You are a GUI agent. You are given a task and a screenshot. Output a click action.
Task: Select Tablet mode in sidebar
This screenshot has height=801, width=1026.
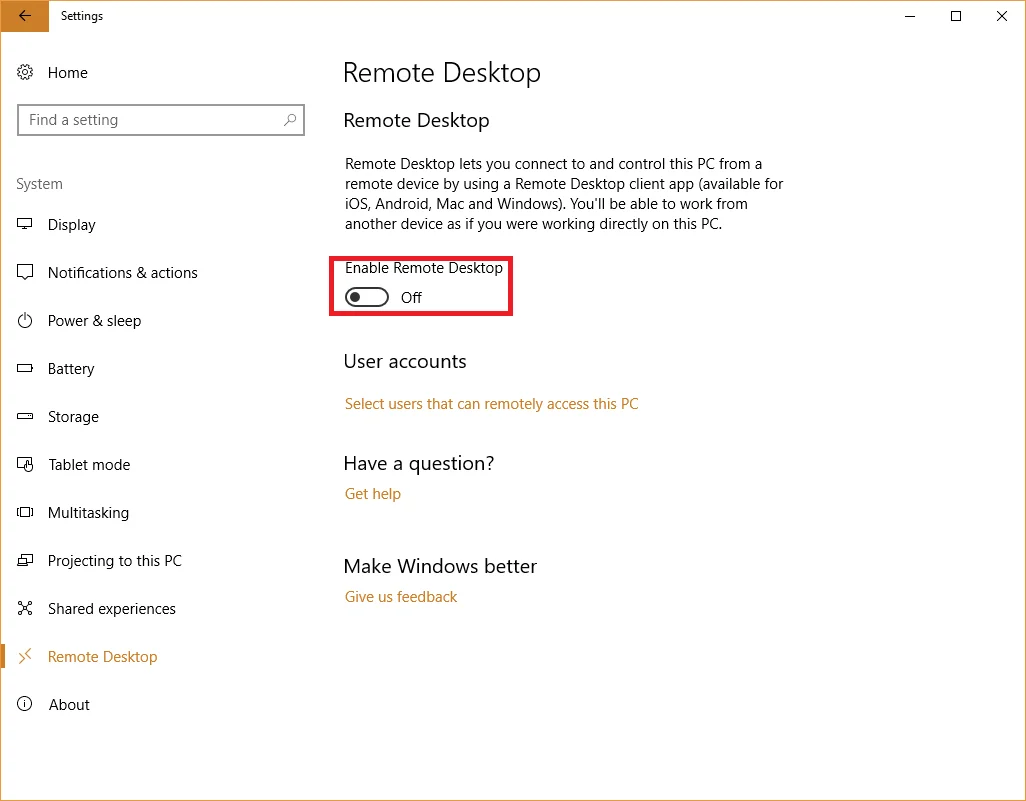89,465
